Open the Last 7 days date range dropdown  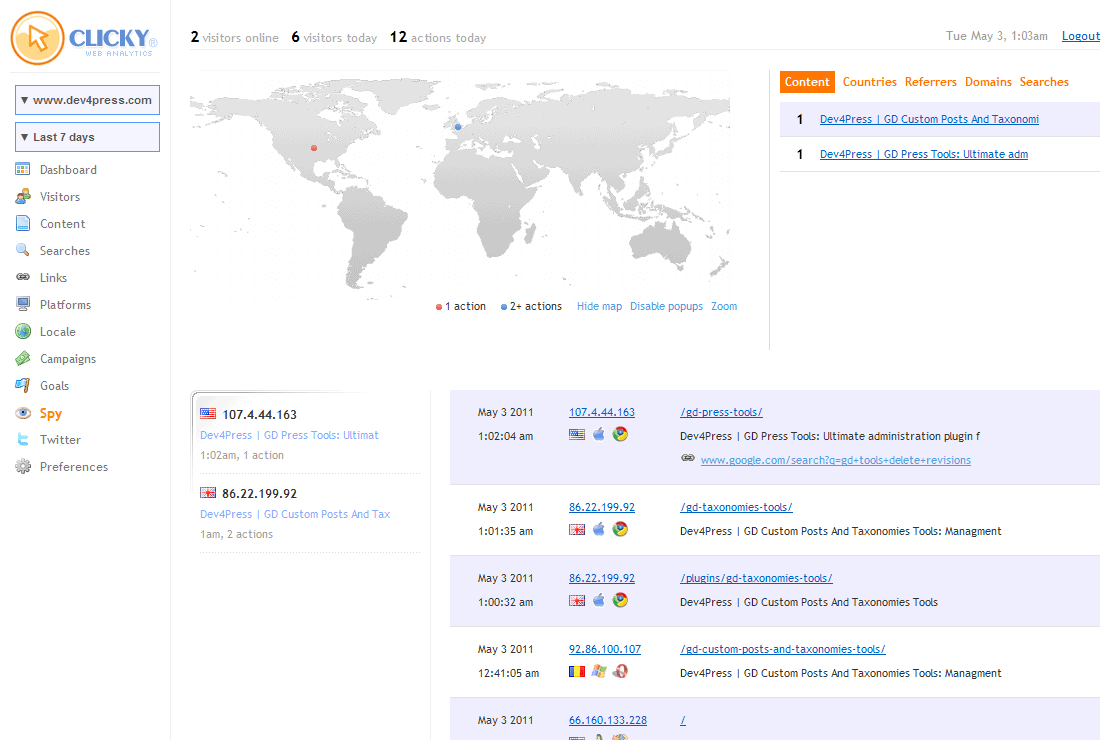click(87, 137)
